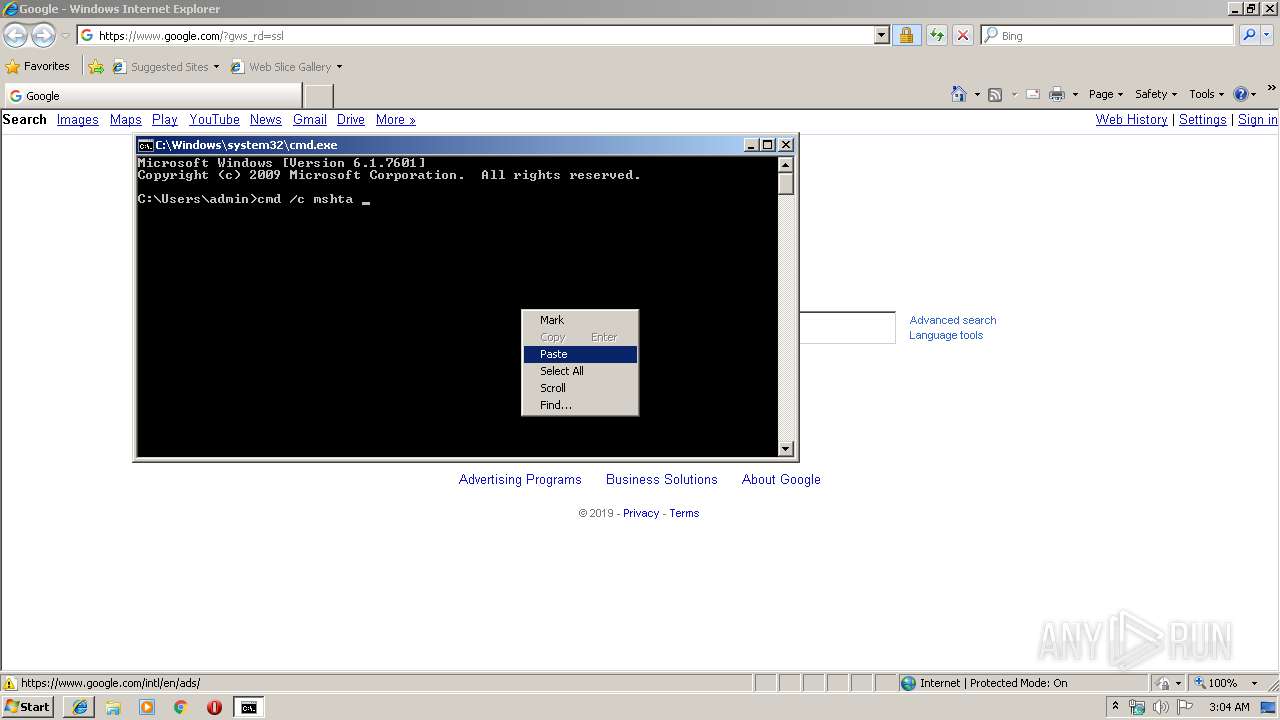The height and width of the screenshot is (720, 1280).
Task: Open the About Google link
Action: coord(781,479)
